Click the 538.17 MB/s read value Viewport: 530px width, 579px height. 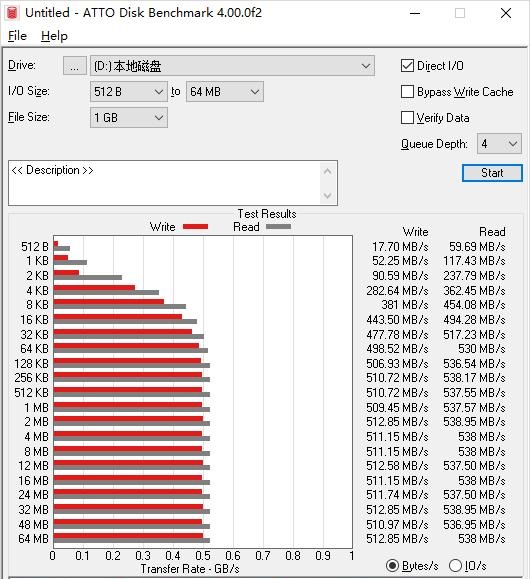pyautogui.click(x=474, y=378)
